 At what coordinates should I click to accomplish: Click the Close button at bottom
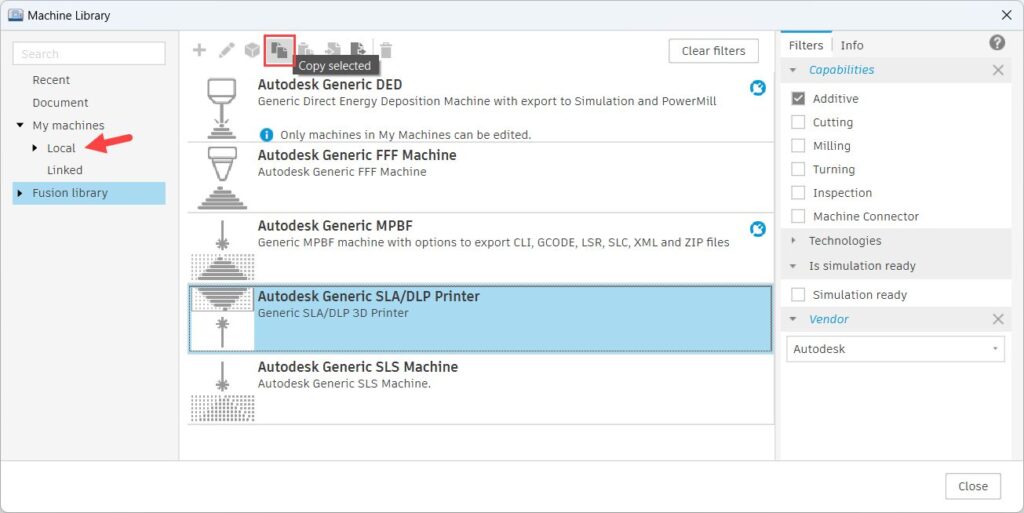tap(972, 486)
